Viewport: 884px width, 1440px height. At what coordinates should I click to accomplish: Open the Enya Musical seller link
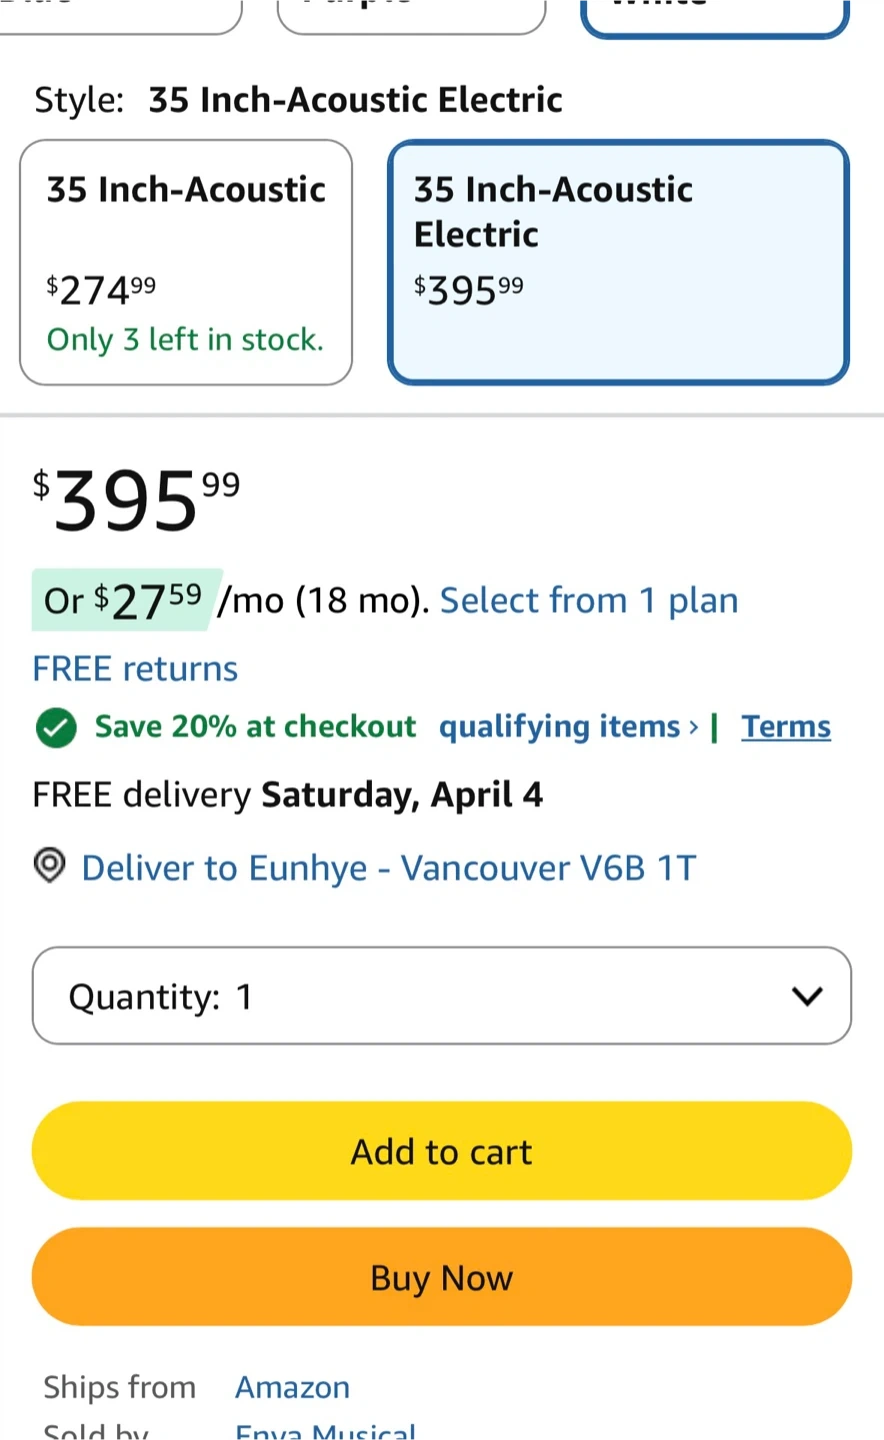tap(325, 1432)
